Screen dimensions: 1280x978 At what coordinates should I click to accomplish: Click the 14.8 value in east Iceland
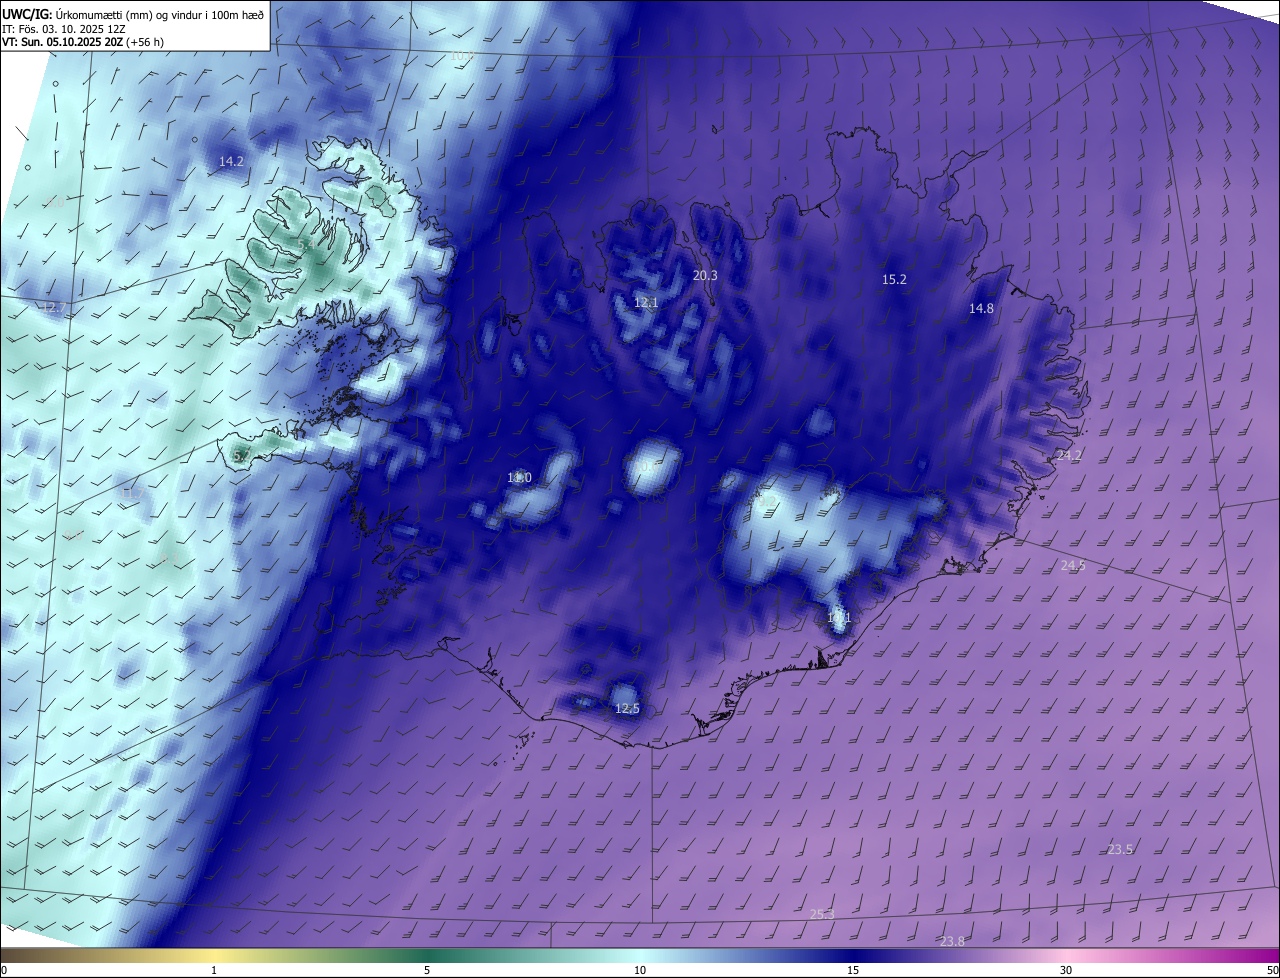981,308
